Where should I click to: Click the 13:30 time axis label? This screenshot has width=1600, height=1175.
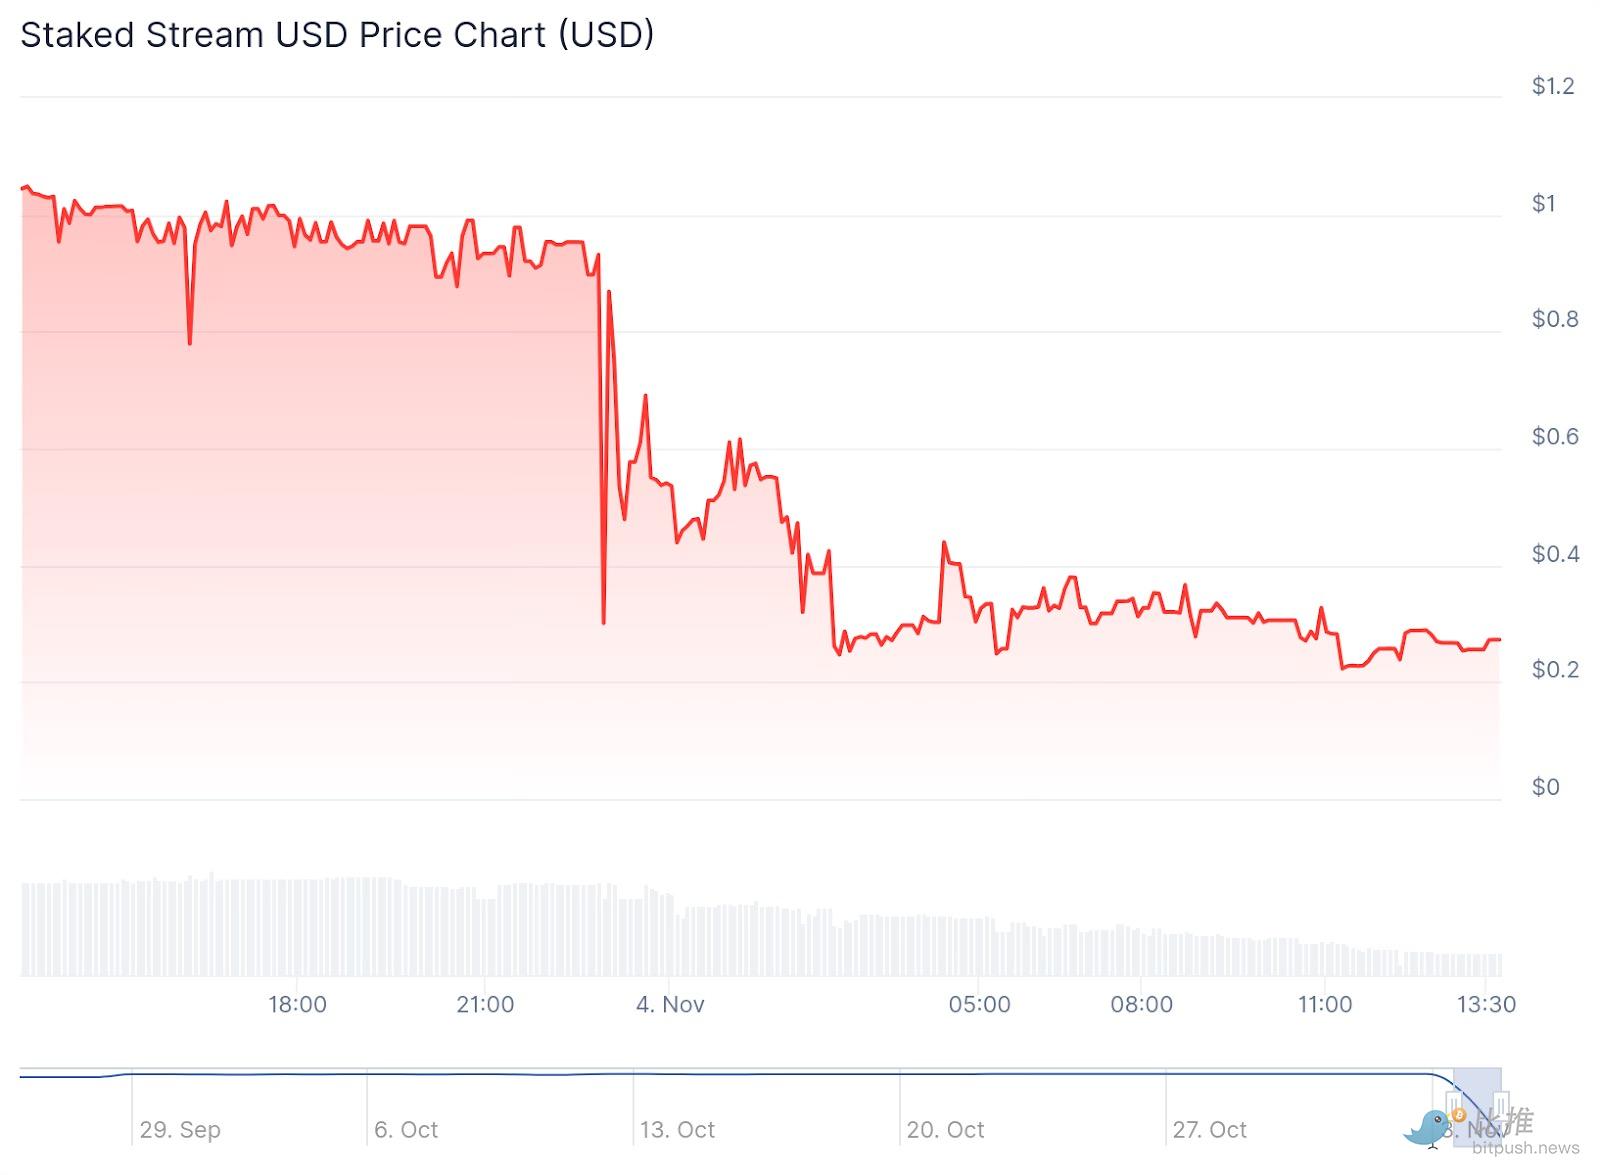pos(1486,1004)
